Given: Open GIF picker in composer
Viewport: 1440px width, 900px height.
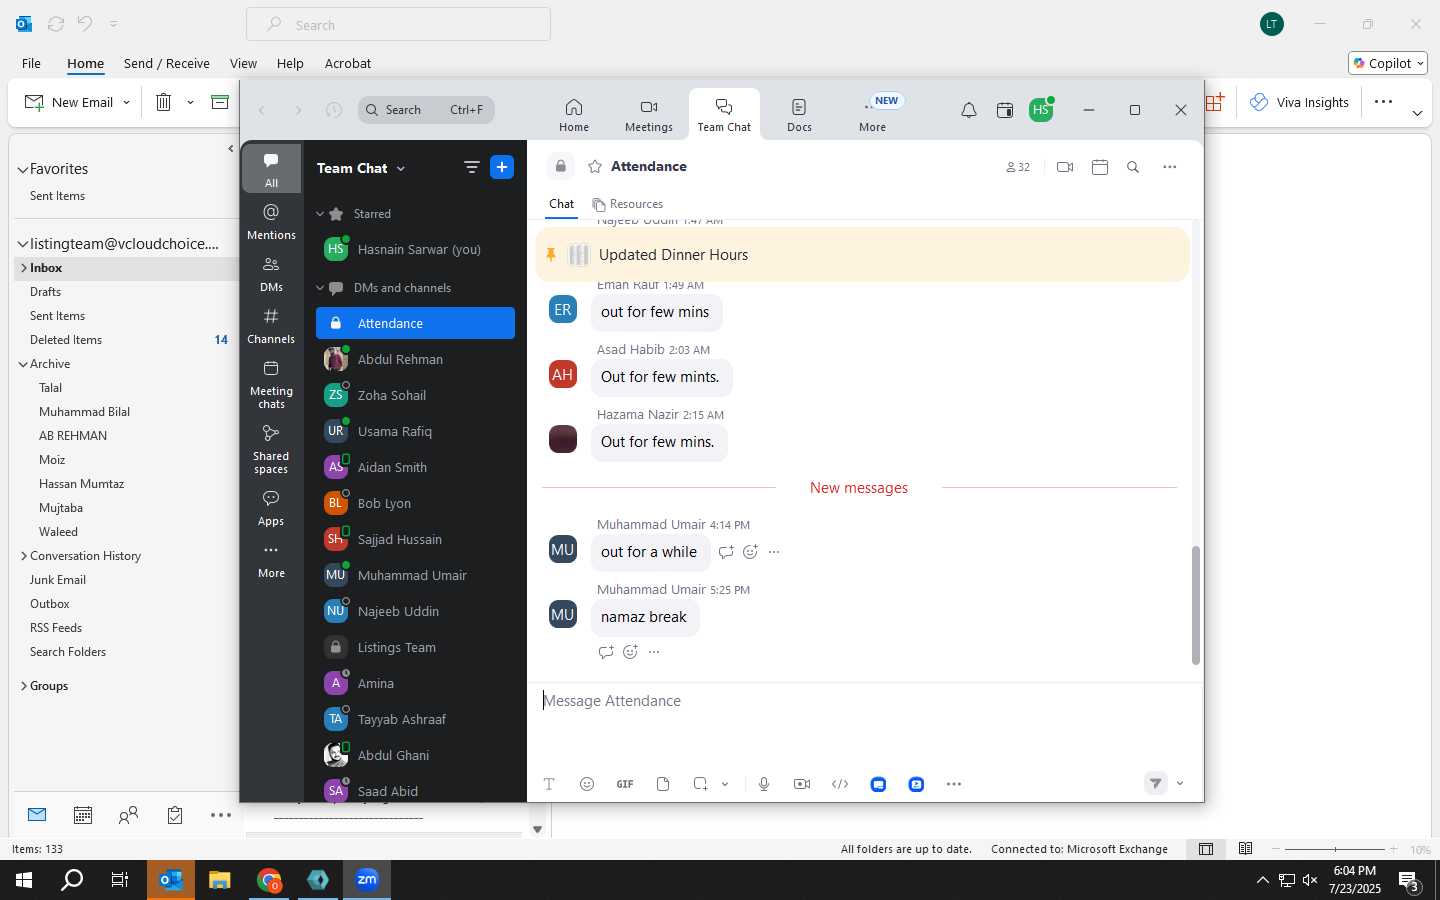Looking at the screenshot, I should pyautogui.click(x=625, y=784).
